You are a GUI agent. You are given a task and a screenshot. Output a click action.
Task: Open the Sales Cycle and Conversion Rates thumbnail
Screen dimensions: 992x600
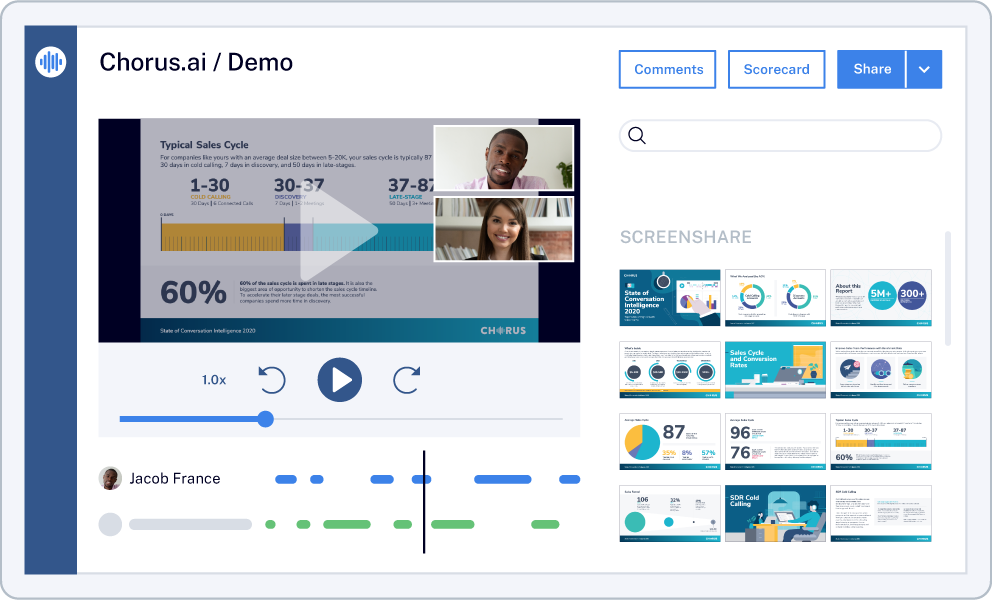(x=775, y=370)
